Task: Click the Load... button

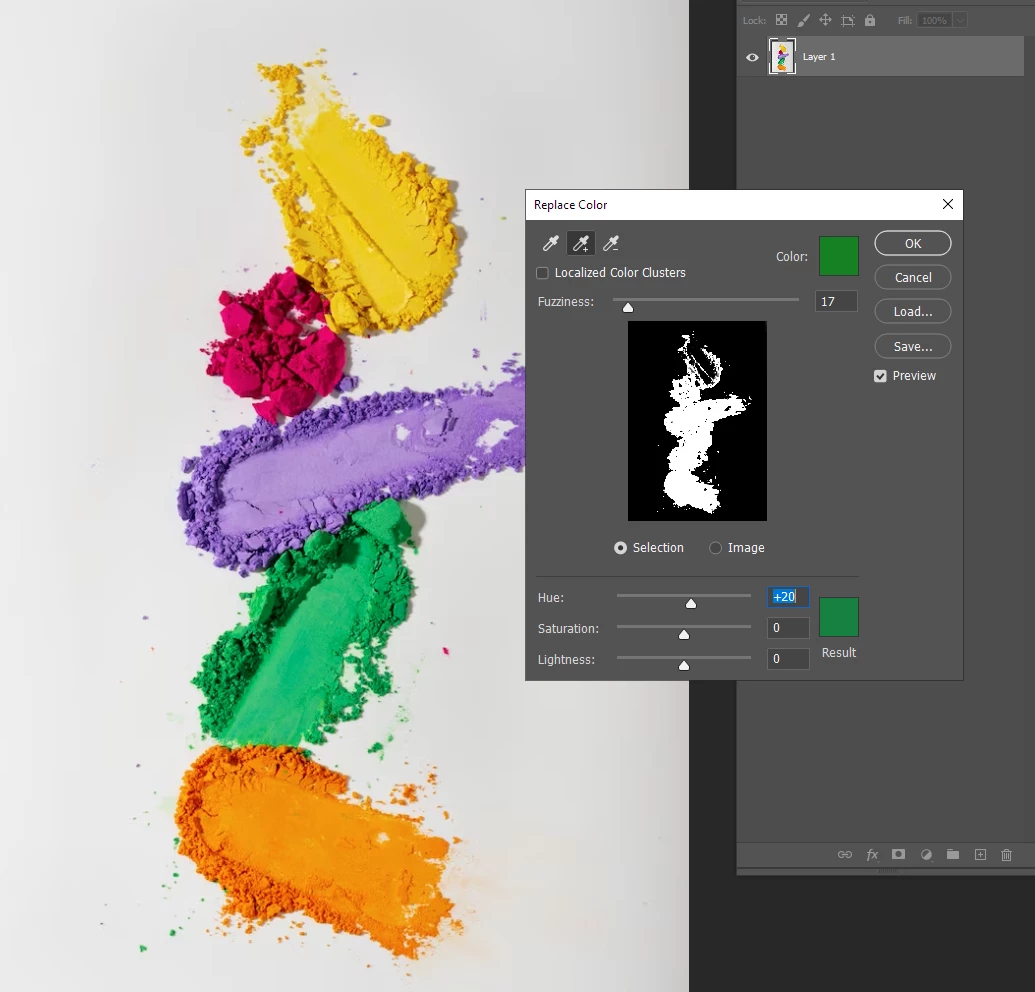Action: click(913, 312)
